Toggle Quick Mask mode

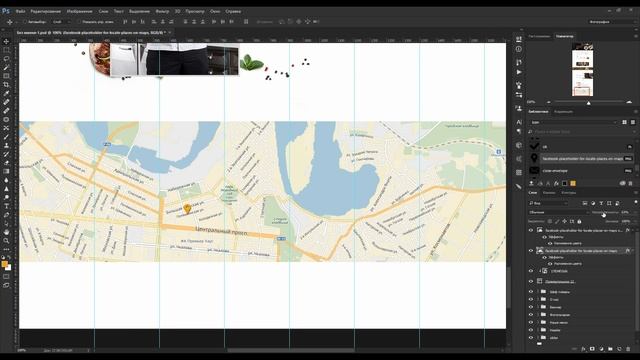tap(6, 277)
